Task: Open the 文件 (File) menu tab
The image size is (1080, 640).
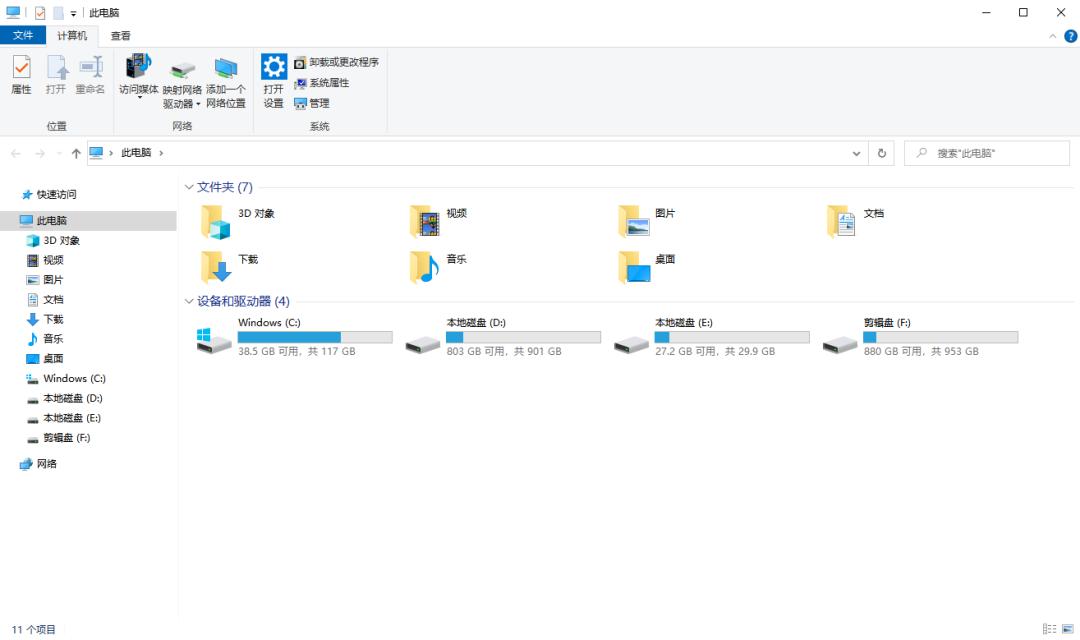Action: tap(23, 35)
